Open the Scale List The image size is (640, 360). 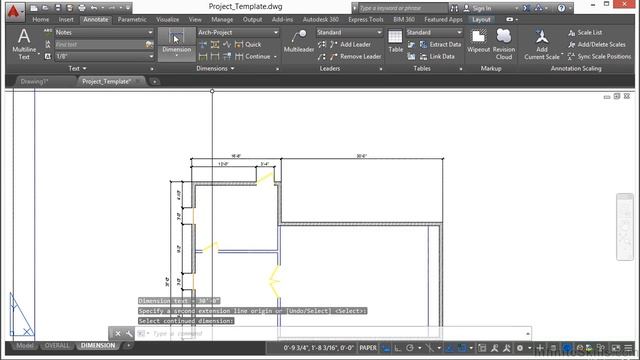(585, 32)
